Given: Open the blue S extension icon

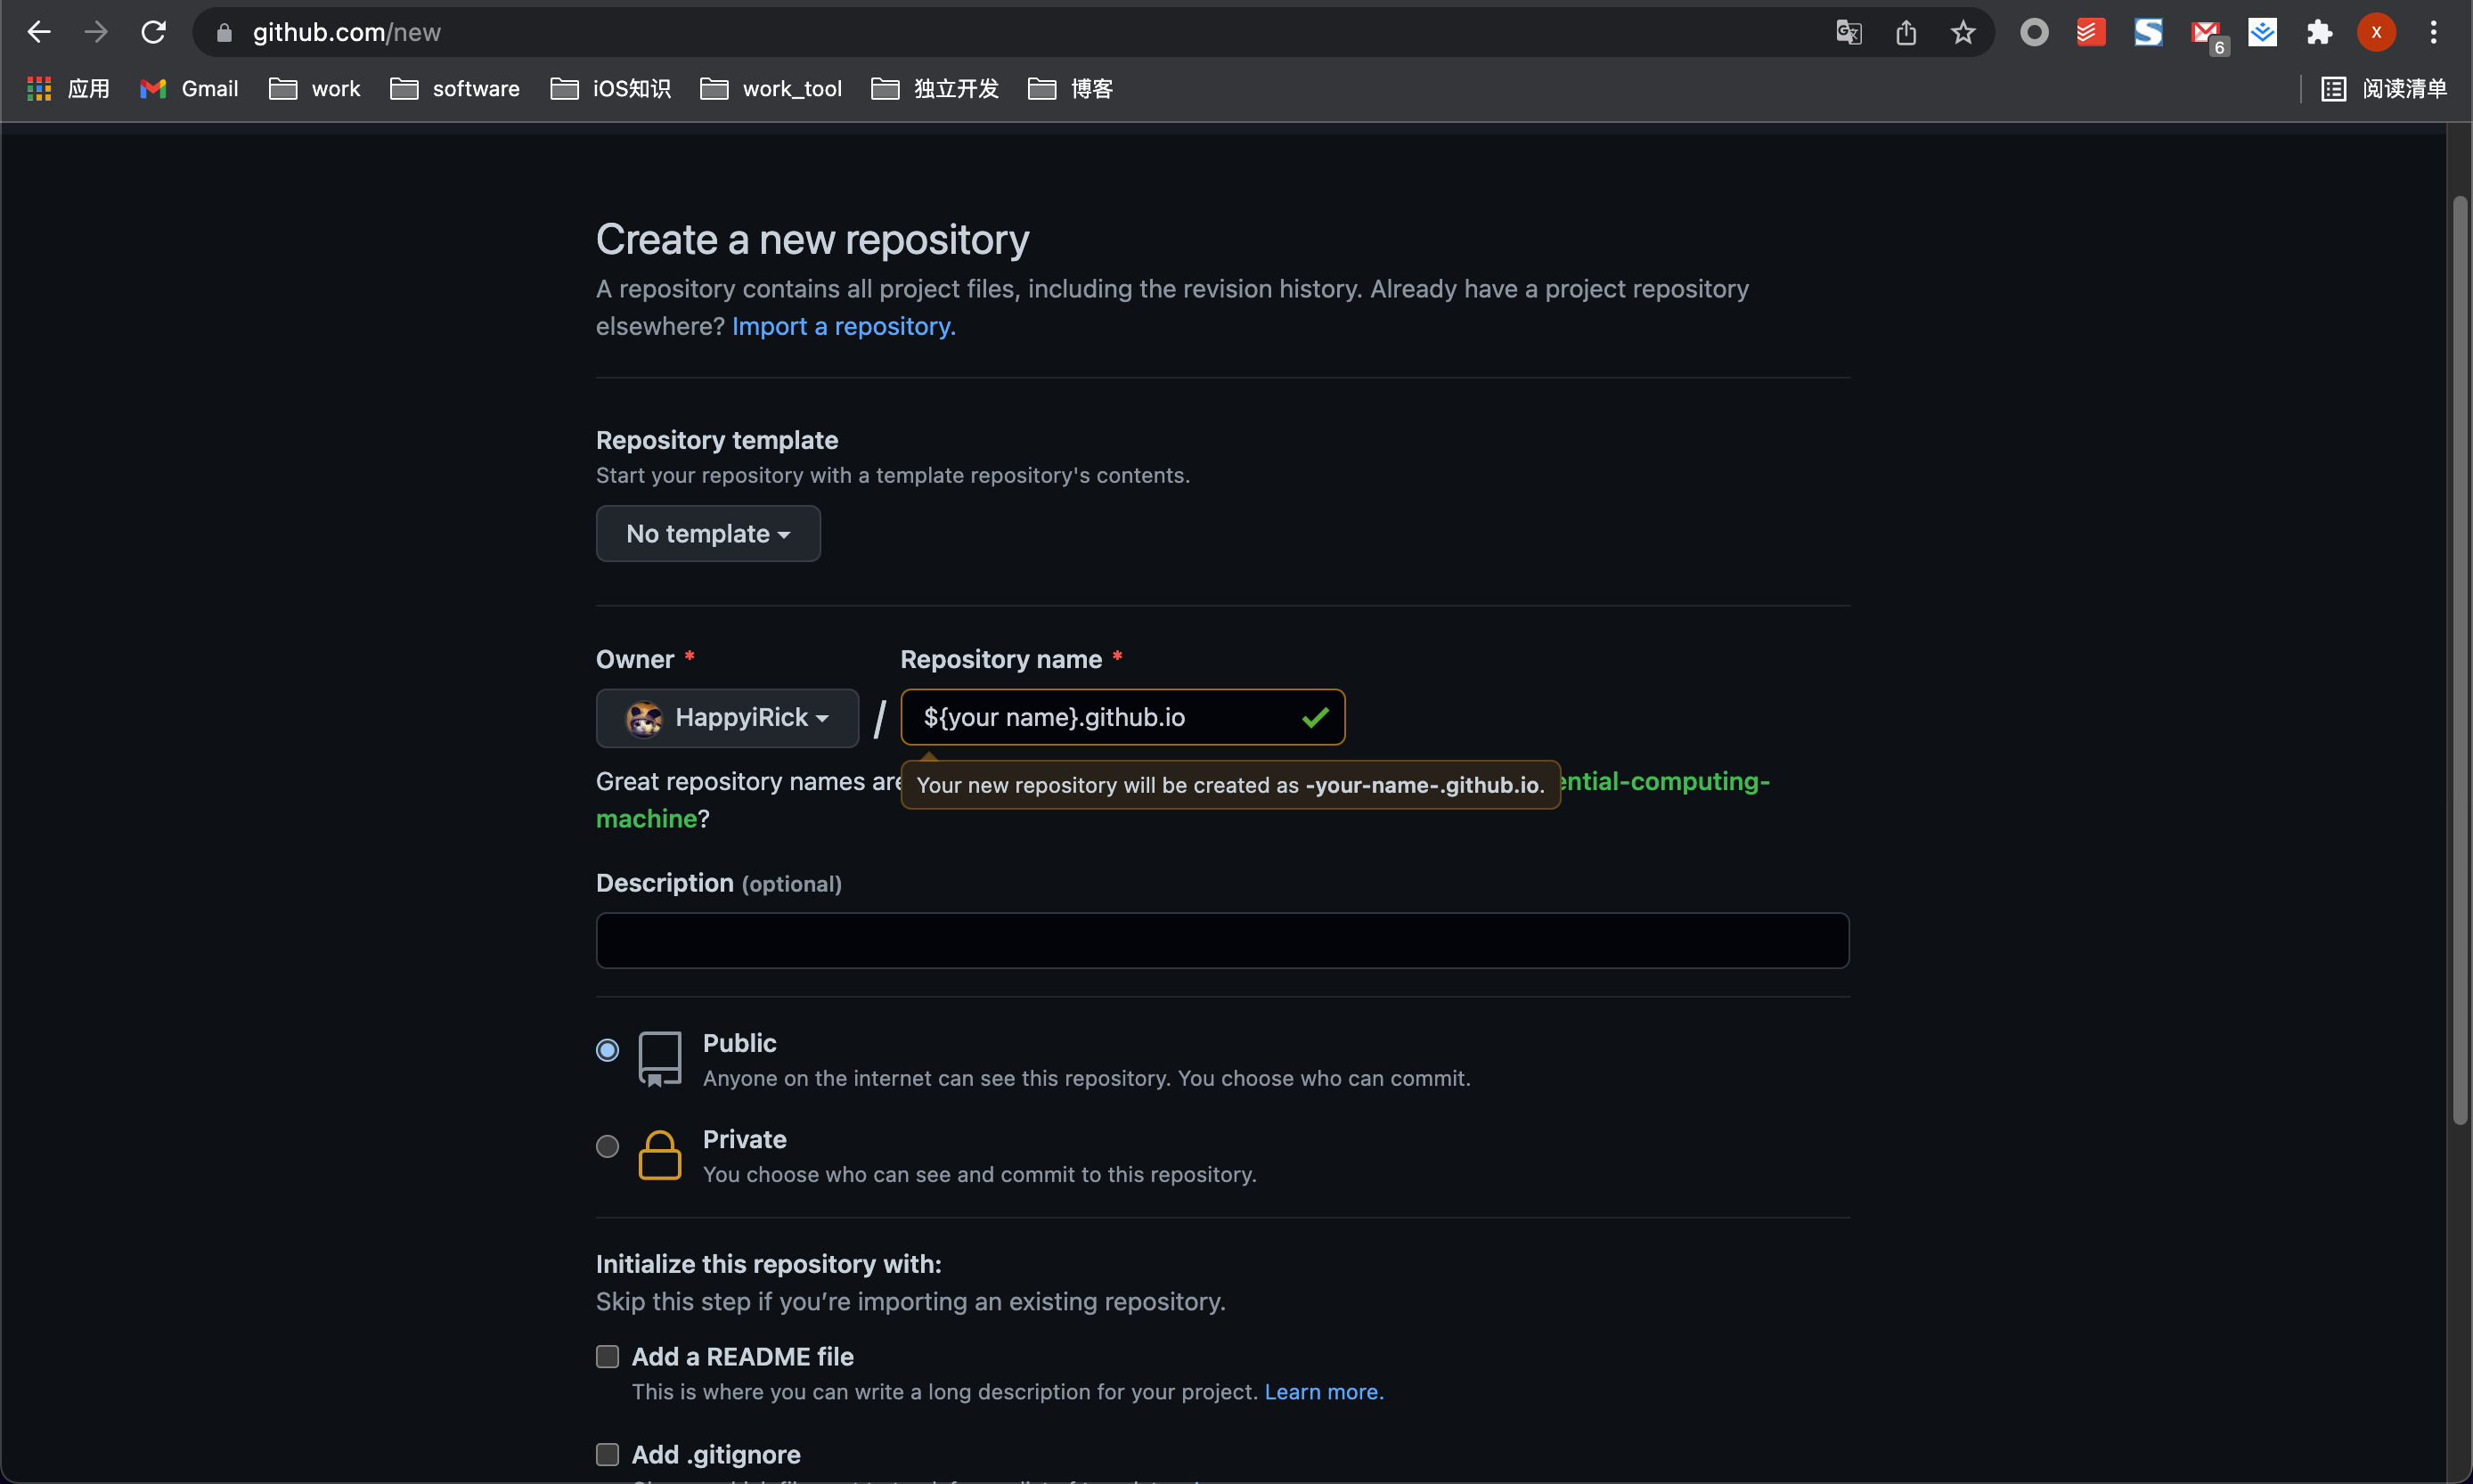Looking at the screenshot, I should click(2148, 33).
